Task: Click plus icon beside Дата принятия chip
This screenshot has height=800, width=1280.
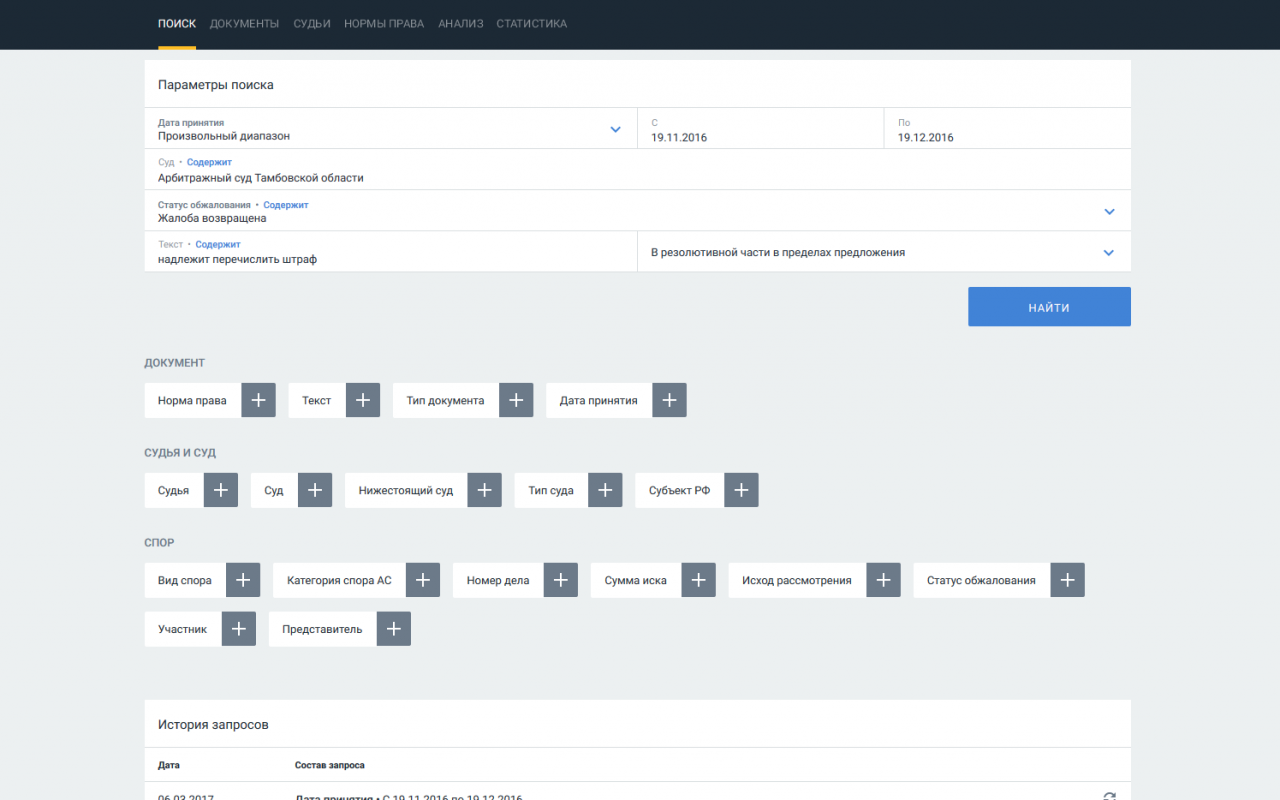Action: [669, 400]
